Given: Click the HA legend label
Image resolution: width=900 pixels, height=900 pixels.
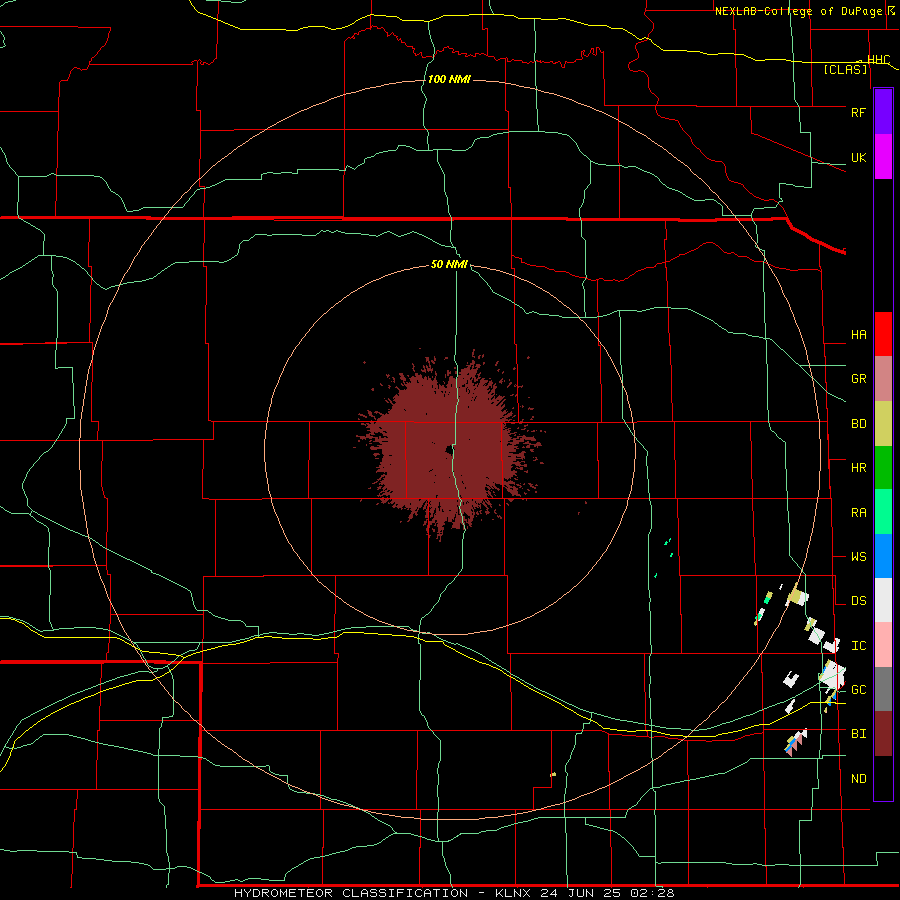Looking at the screenshot, I should click(x=858, y=335).
